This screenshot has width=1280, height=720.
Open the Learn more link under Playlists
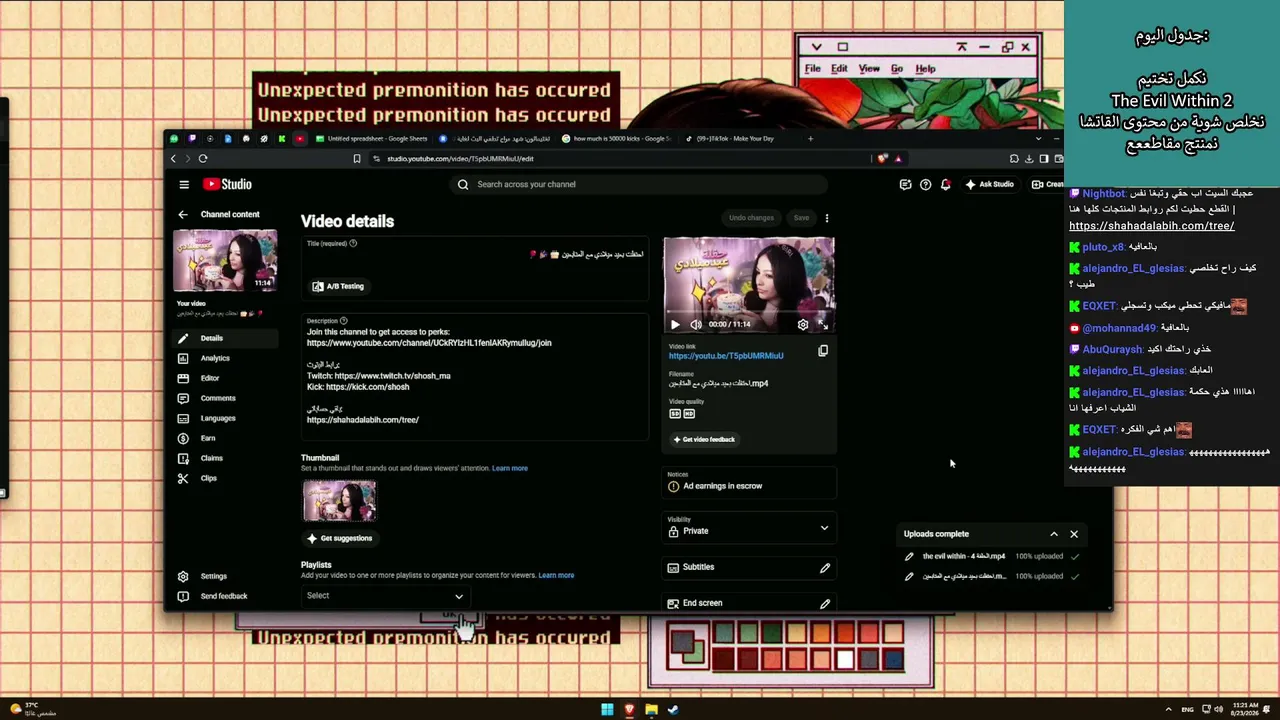tap(556, 575)
